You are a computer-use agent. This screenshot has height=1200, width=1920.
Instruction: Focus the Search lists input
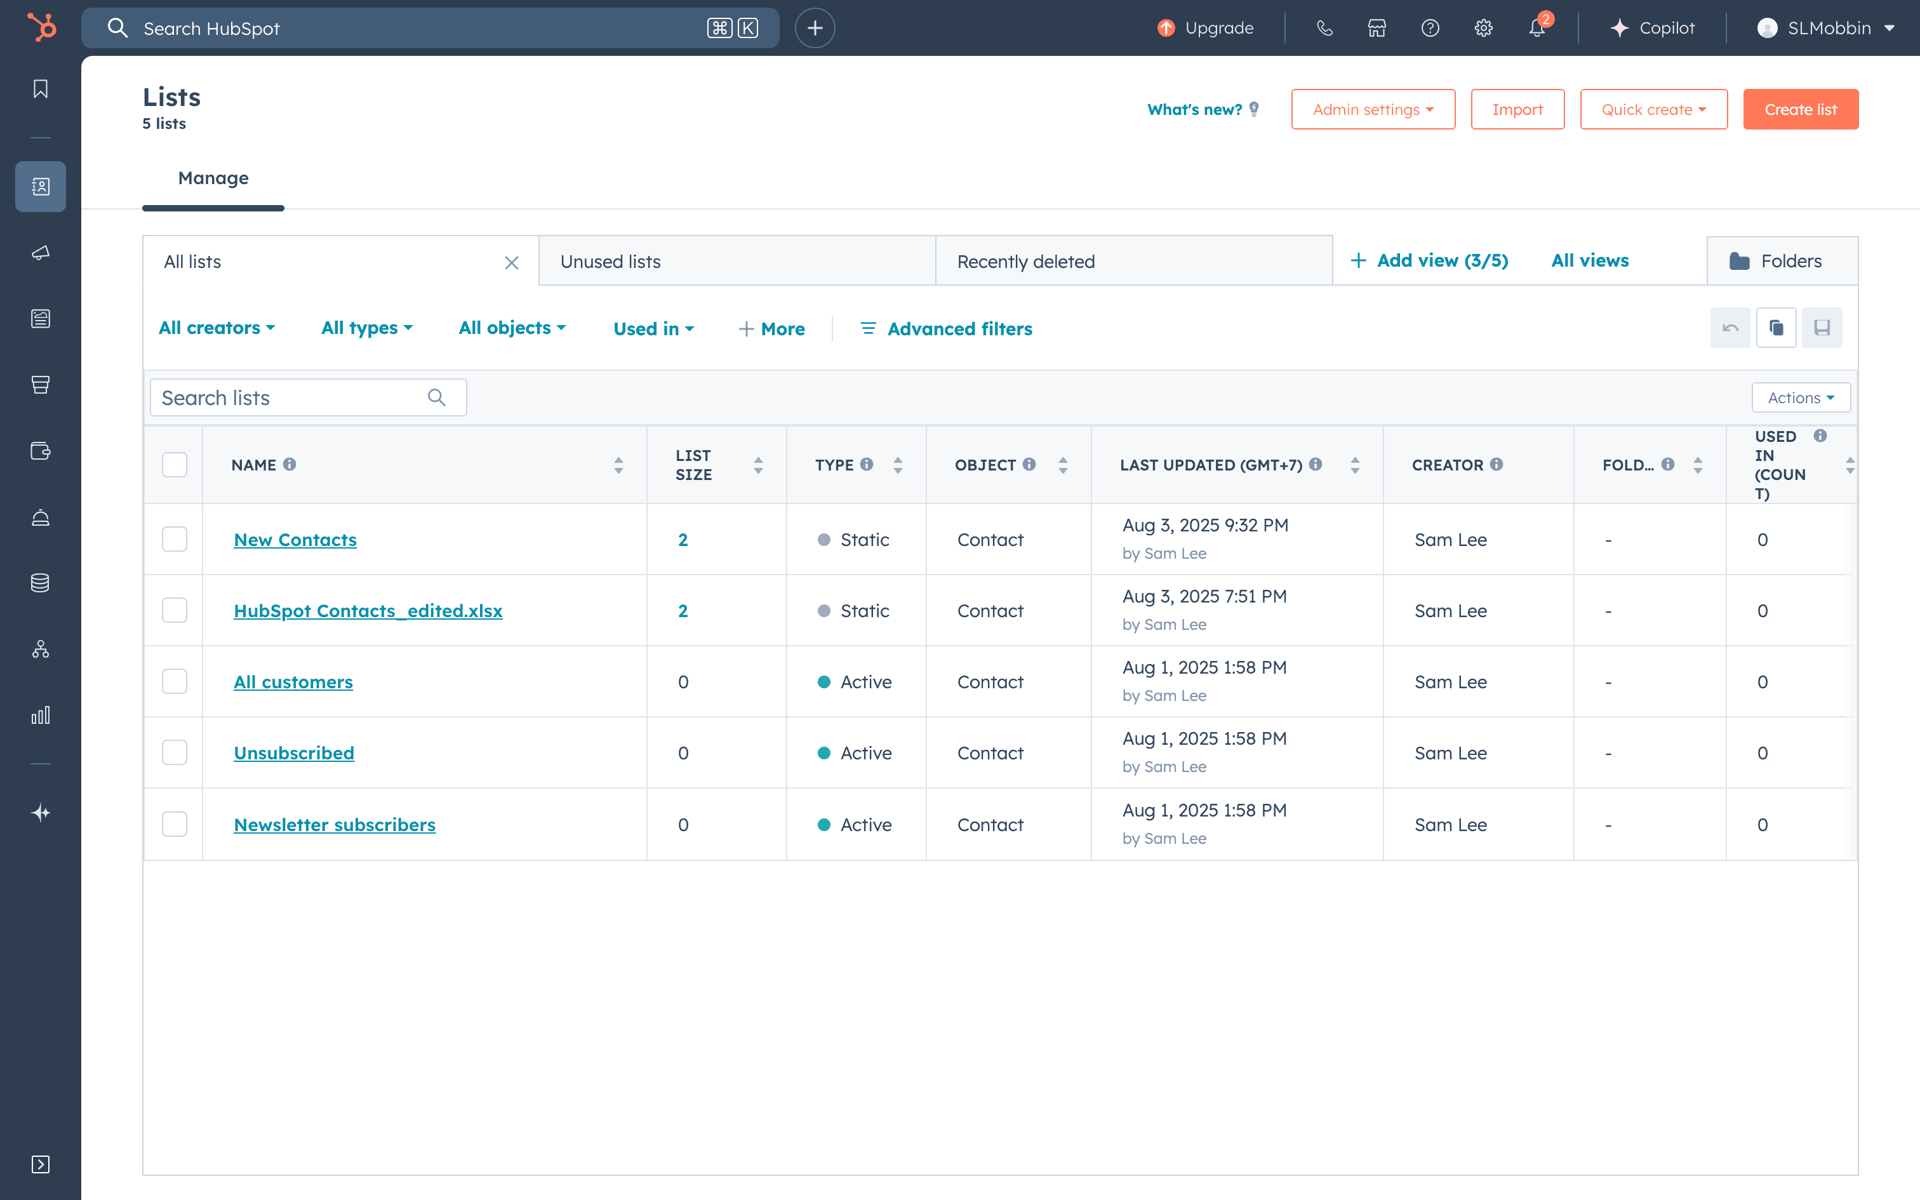[308, 398]
